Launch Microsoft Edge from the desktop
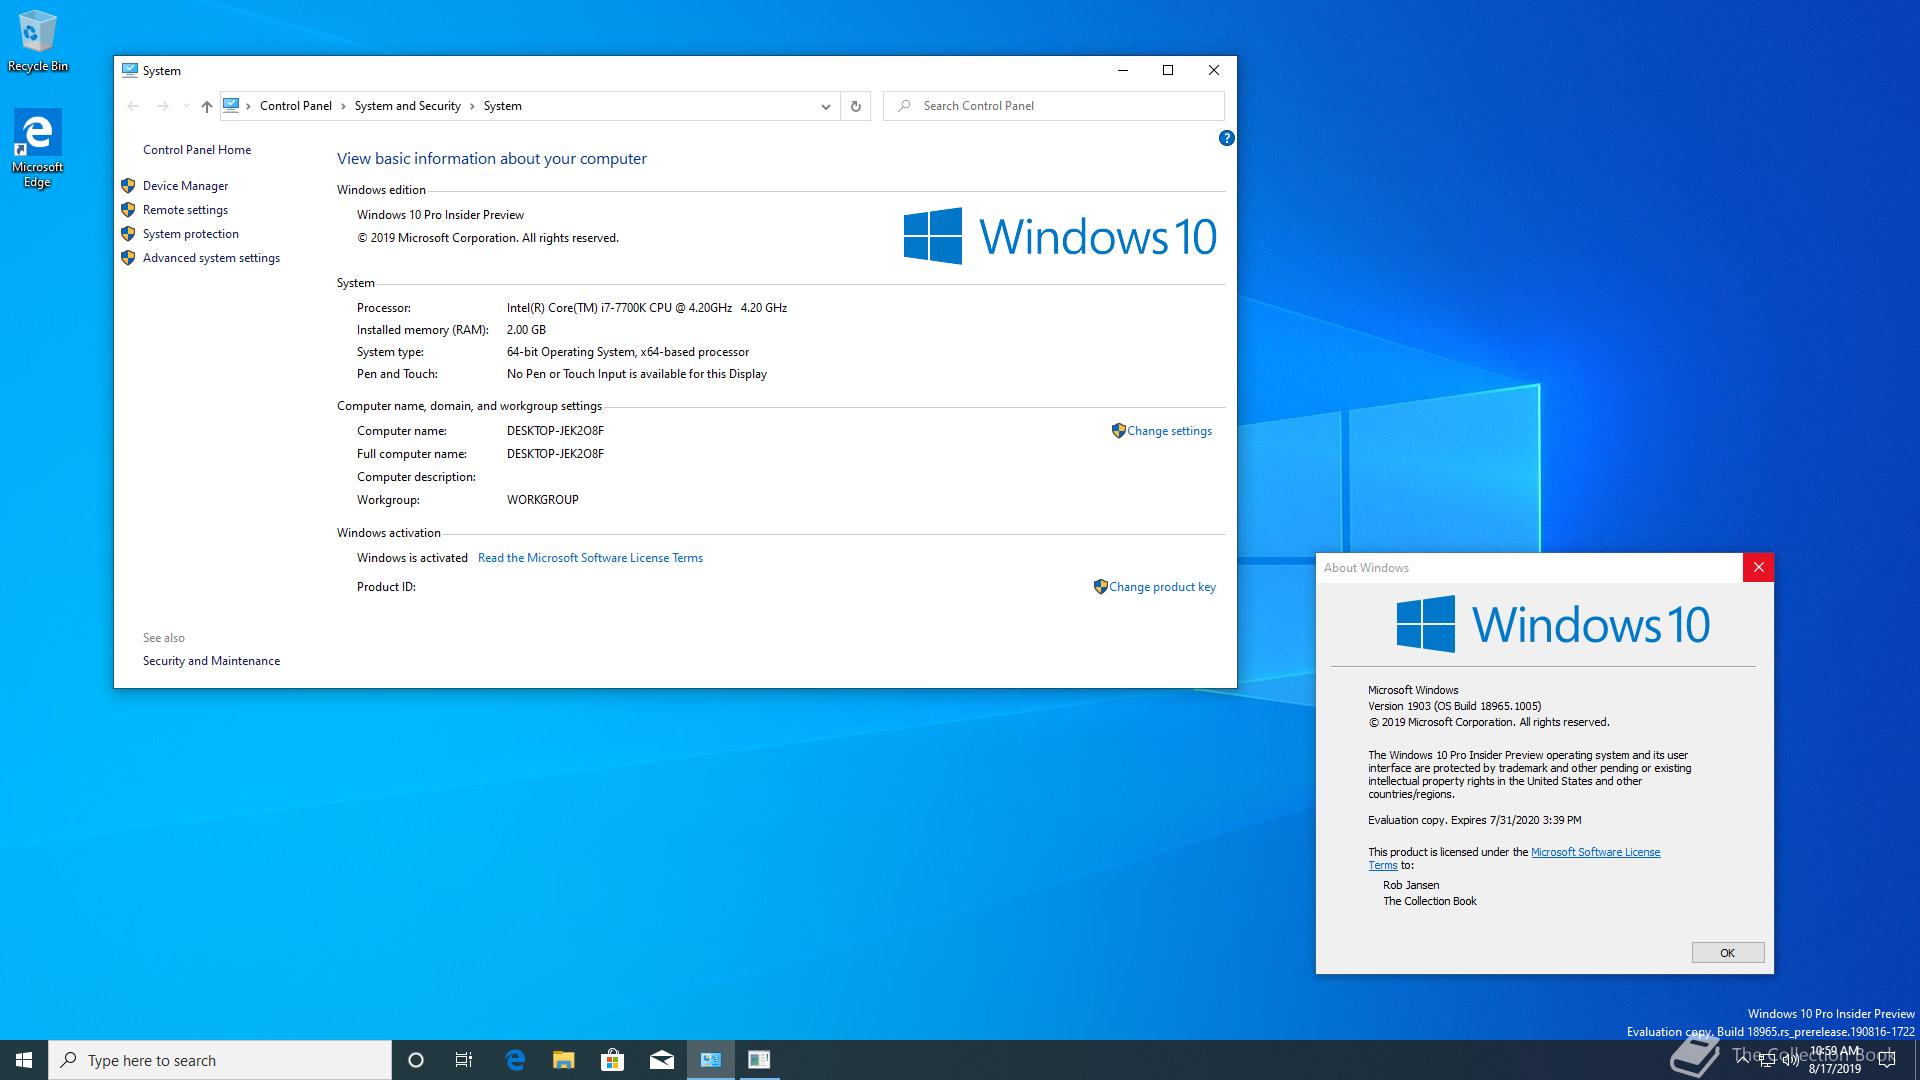This screenshot has height=1080, width=1920. [37, 130]
